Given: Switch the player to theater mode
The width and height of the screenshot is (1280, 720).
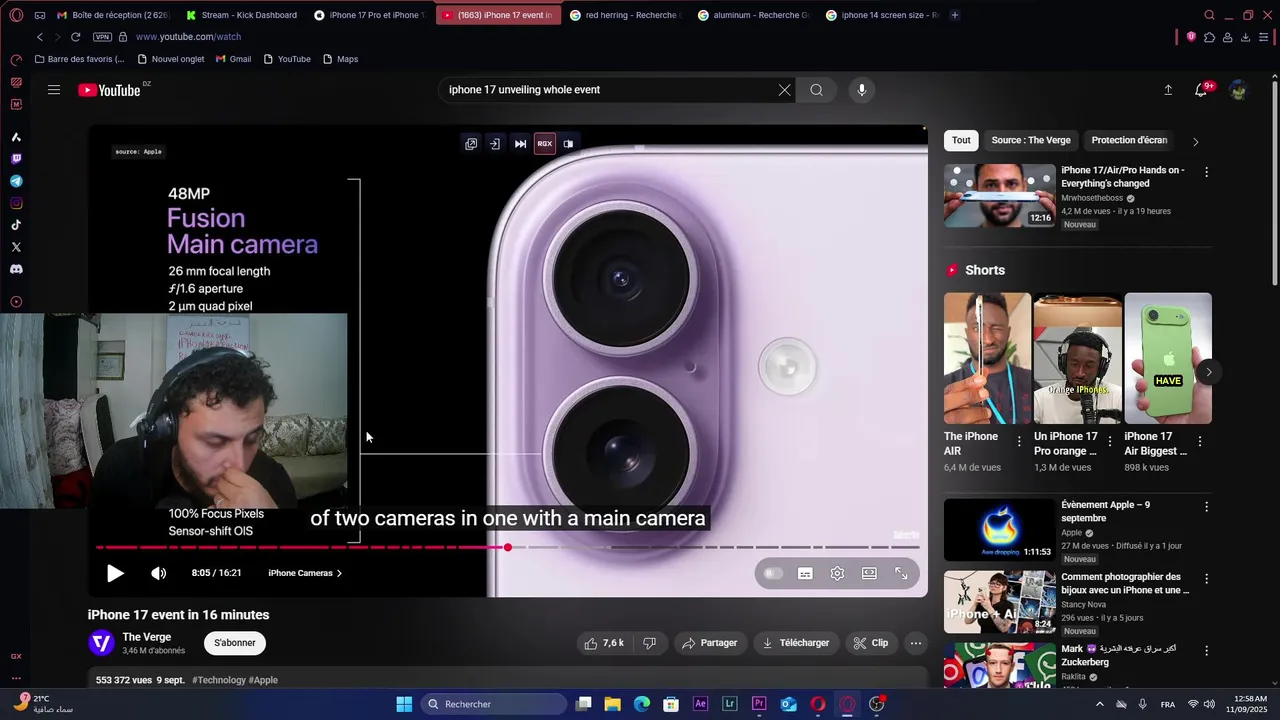Looking at the screenshot, I should (870, 573).
